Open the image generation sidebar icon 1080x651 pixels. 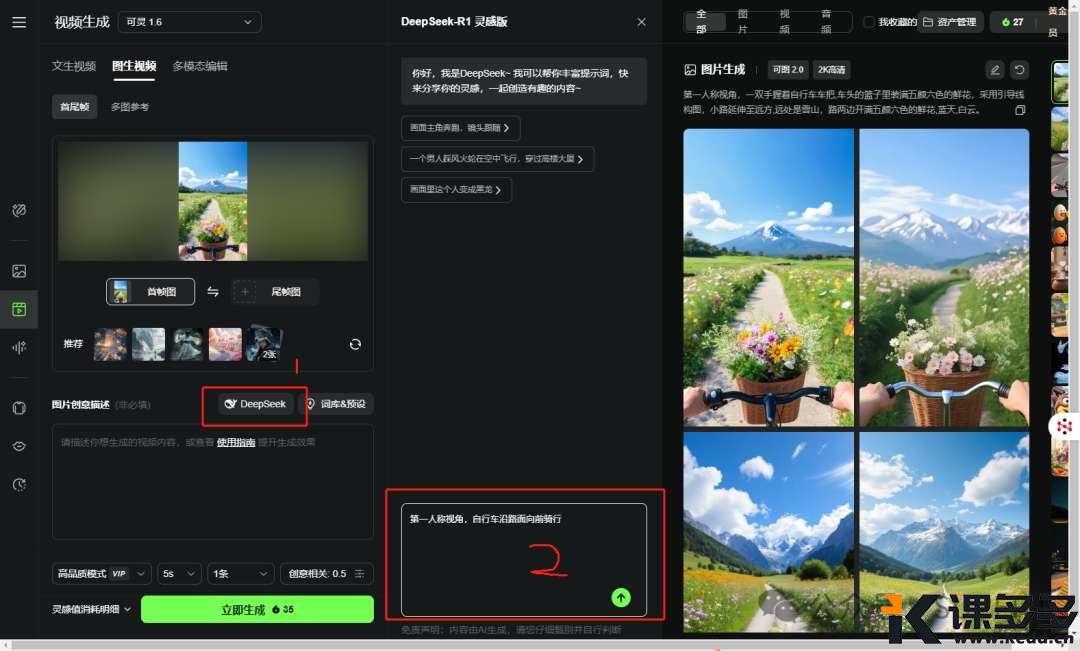(x=19, y=271)
